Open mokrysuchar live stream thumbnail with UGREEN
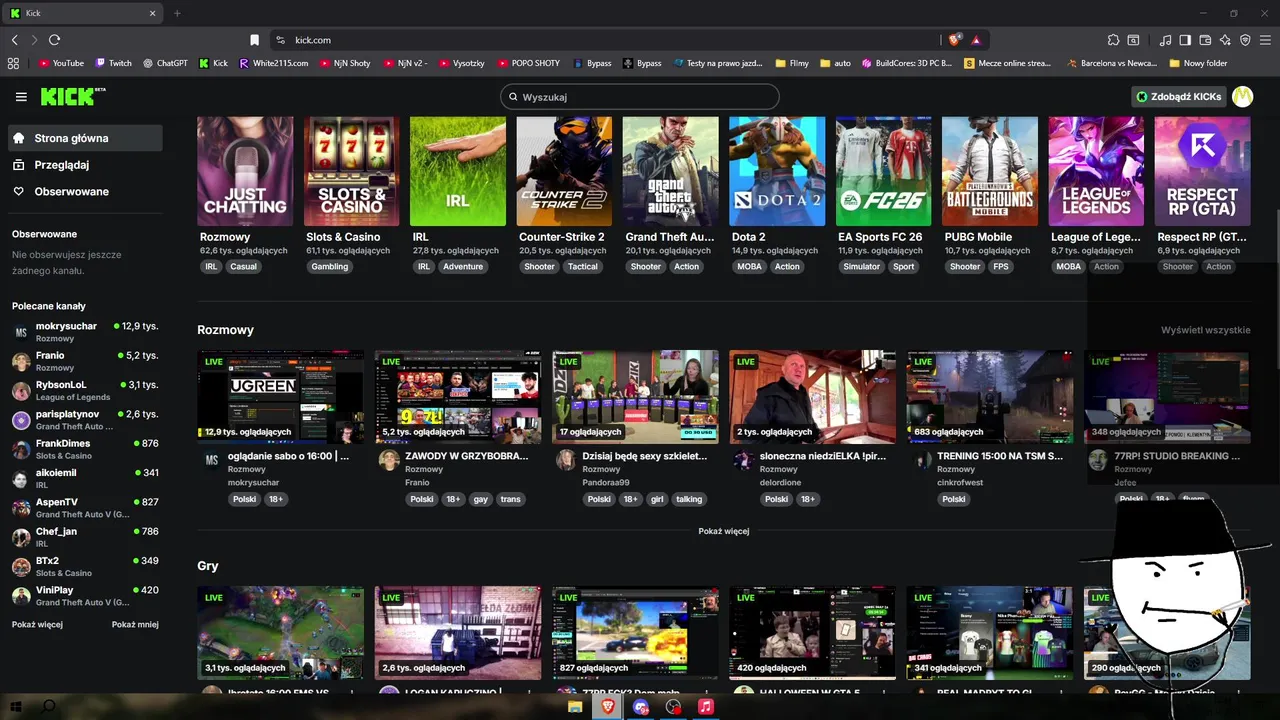Image resolution: width=1280 pixels, height=720 pixels. (280, 397)
